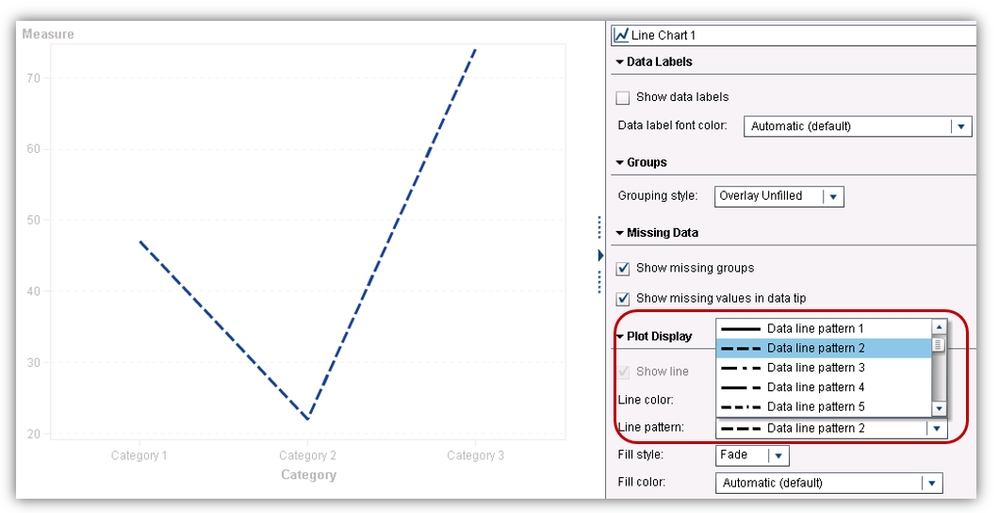Pick Data line pattern 5
This screenshot has width=999, height=513.
tap(824, 407)
